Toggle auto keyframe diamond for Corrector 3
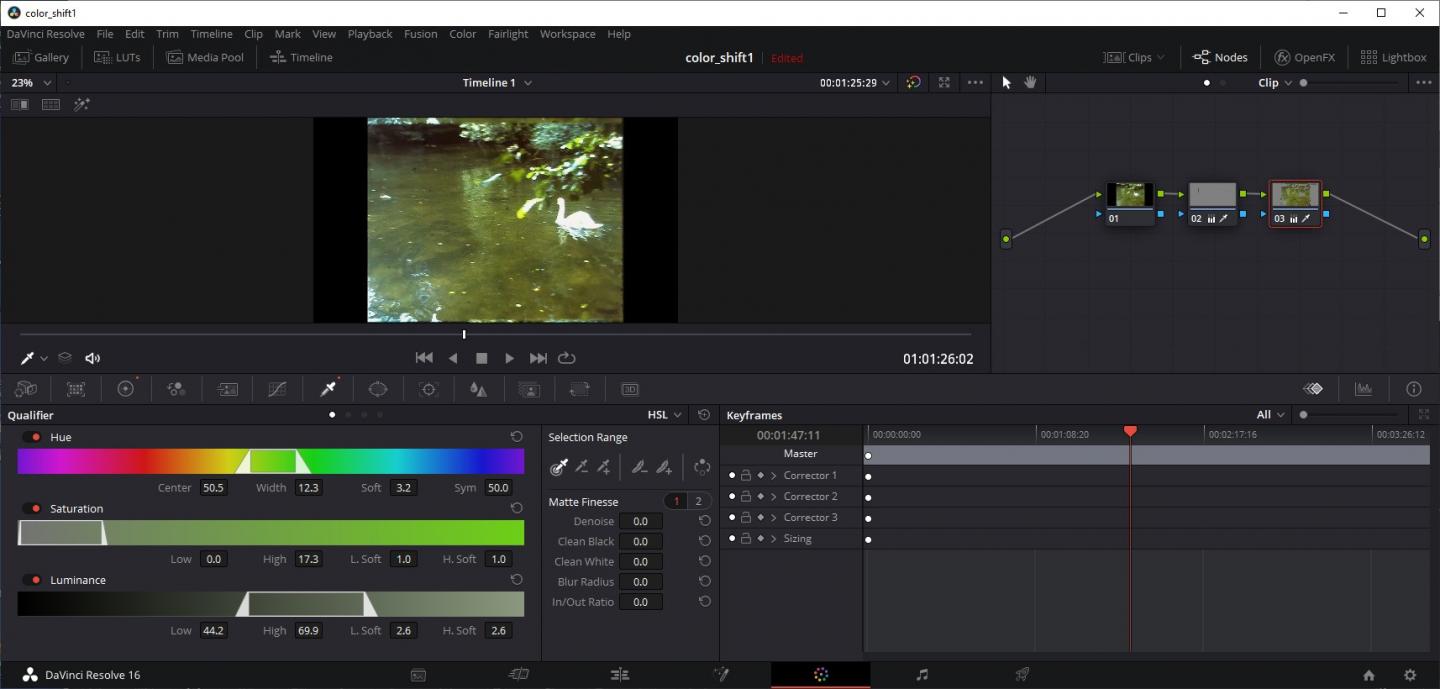Screen dimensions: 1440x689 pyautogui.click(x=760, y=517)
